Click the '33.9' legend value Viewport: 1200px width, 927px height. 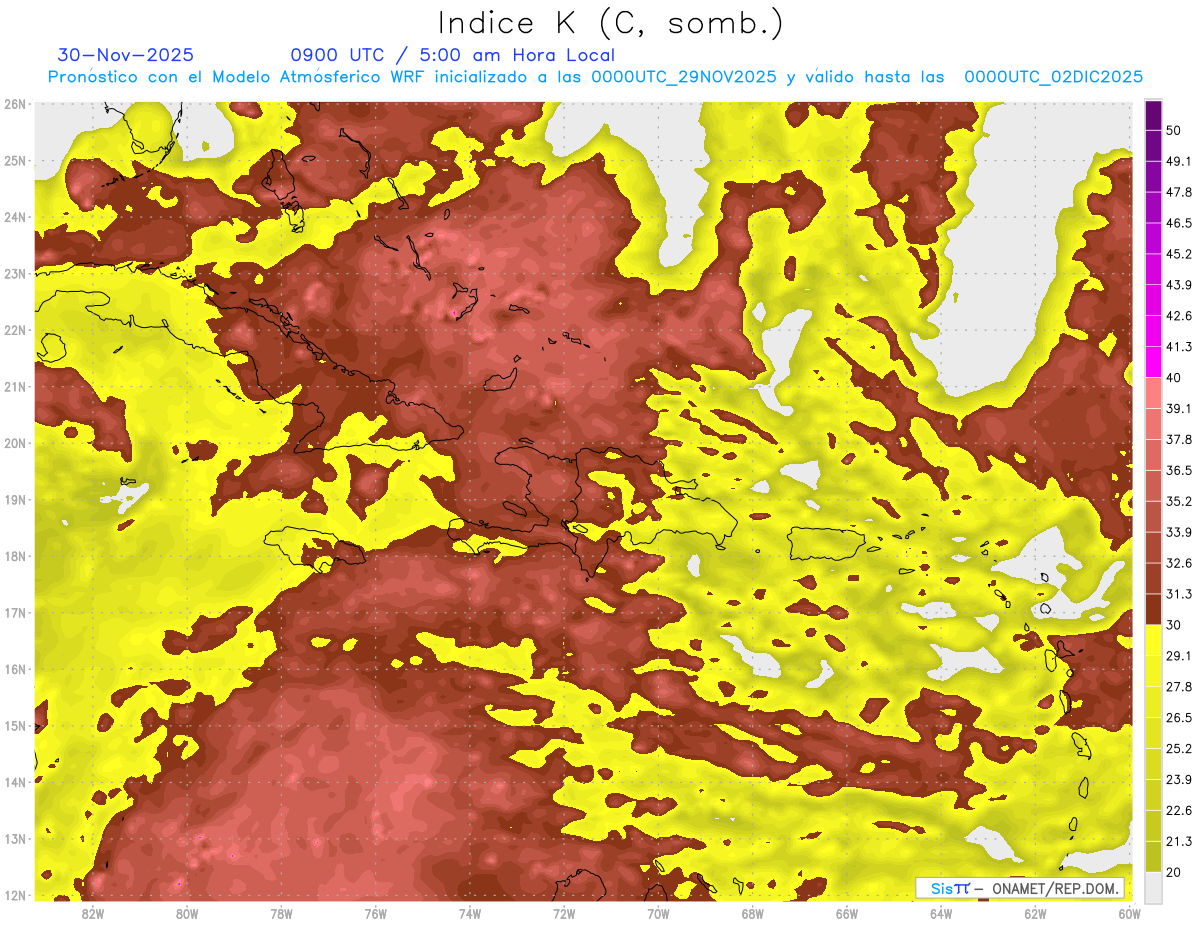tap(1179, 532)
